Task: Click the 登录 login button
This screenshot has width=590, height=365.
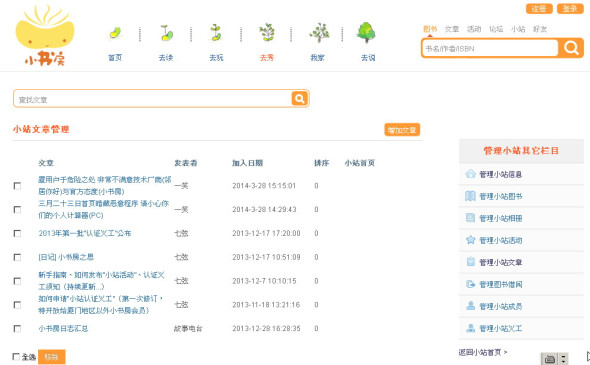Action: click(x=570, y=8)
